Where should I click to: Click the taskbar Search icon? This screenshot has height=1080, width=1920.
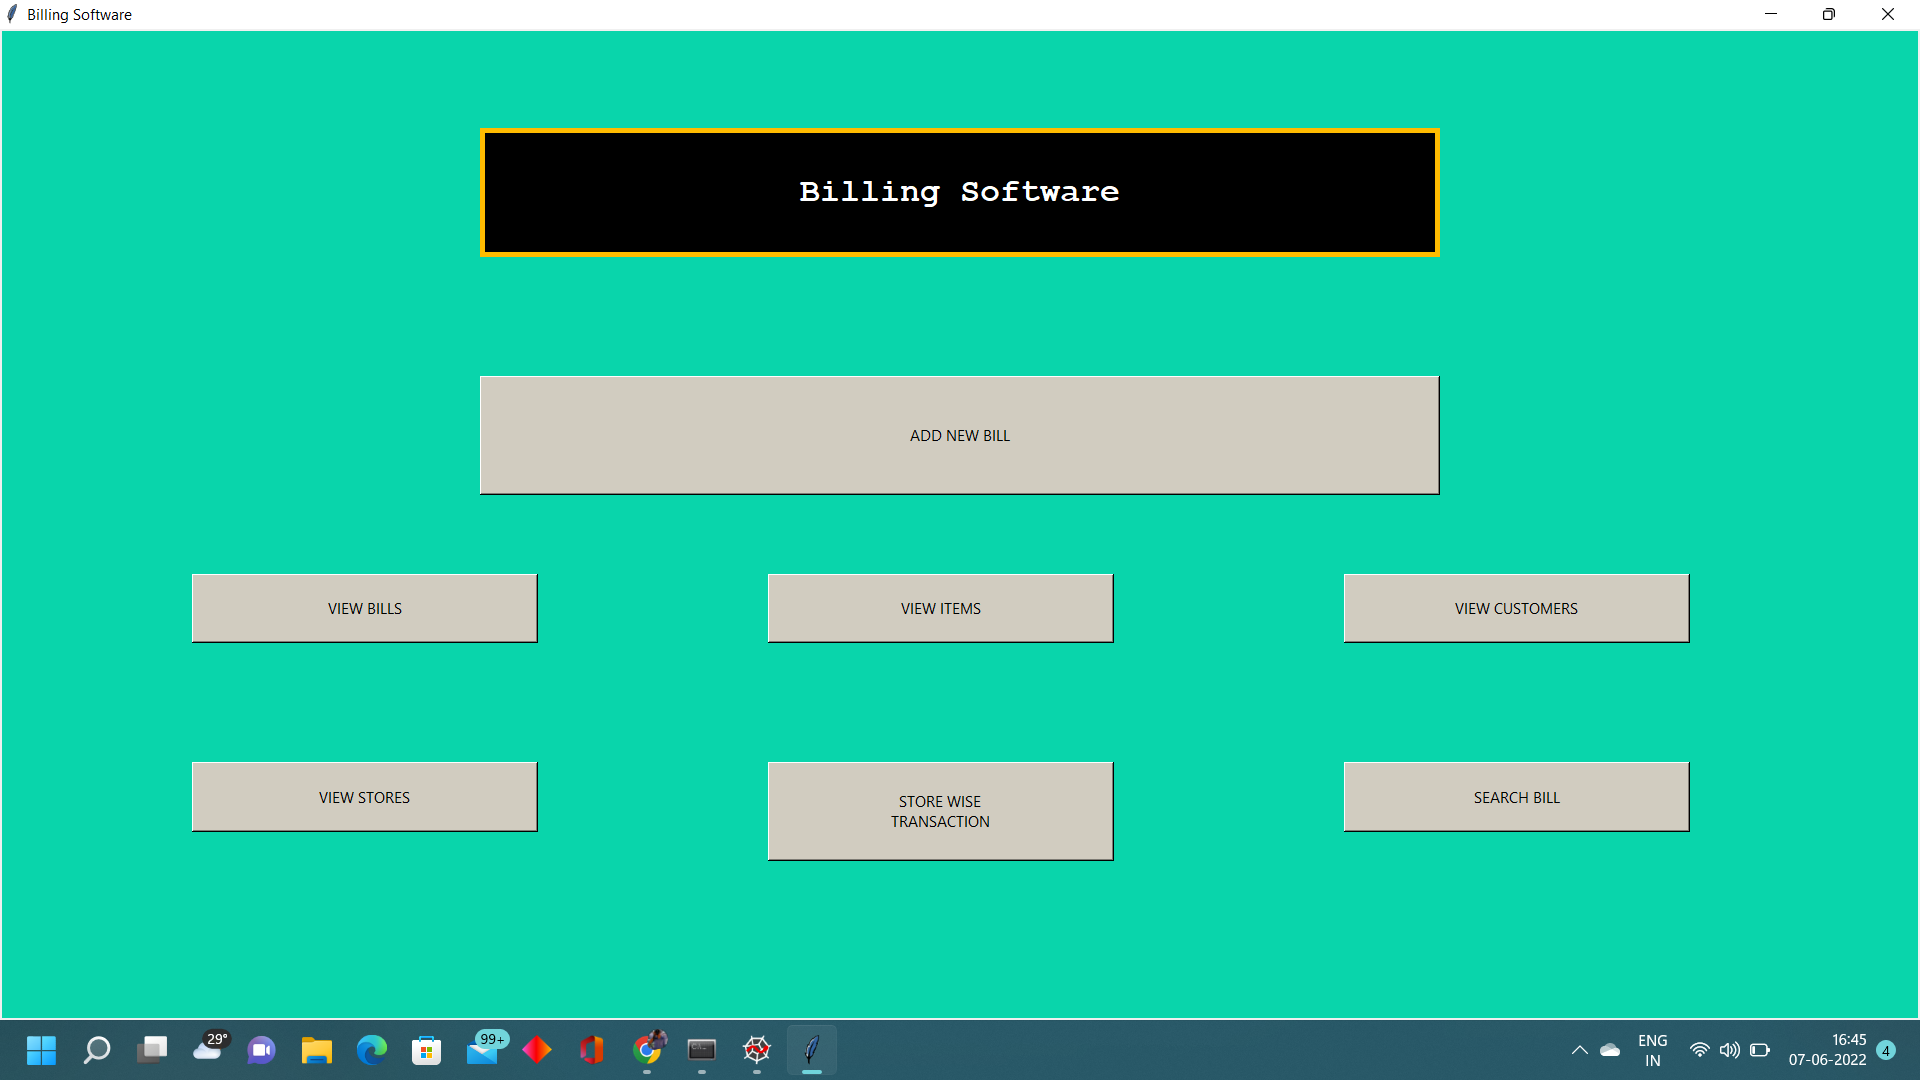tap(96, 1050)
